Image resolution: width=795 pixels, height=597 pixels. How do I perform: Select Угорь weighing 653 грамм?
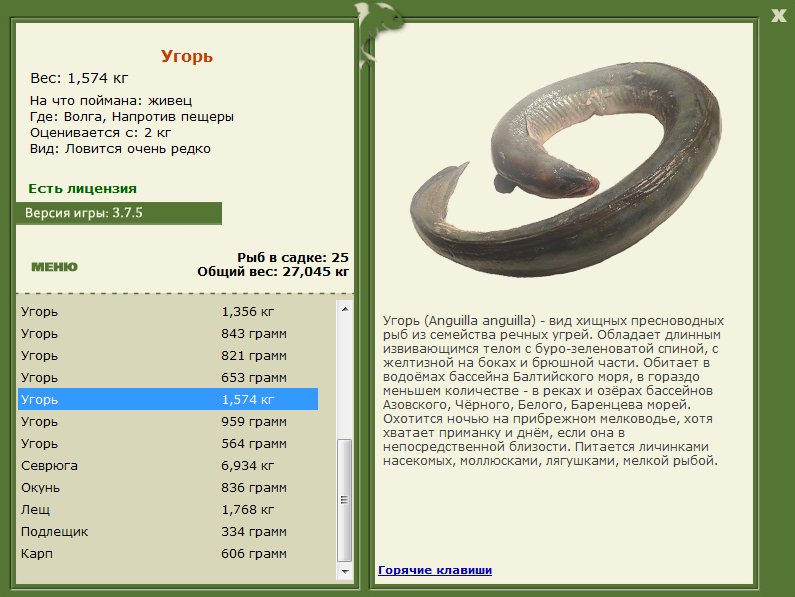pyautogui.click(x=168, y=377)
